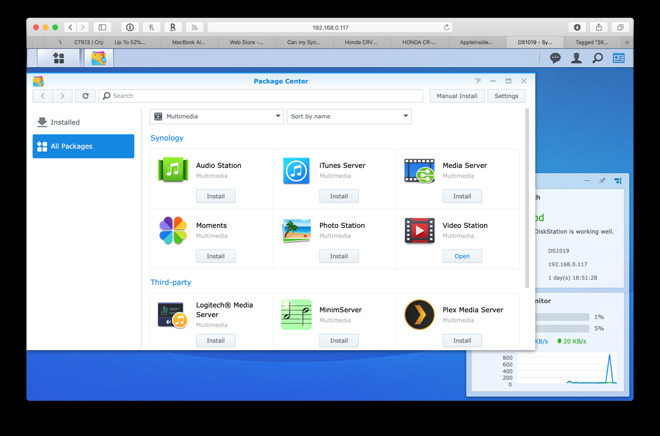Click the Manual Install button
Image resolution: width=660 pixels, height=436 pixels.
pos(457,96)
